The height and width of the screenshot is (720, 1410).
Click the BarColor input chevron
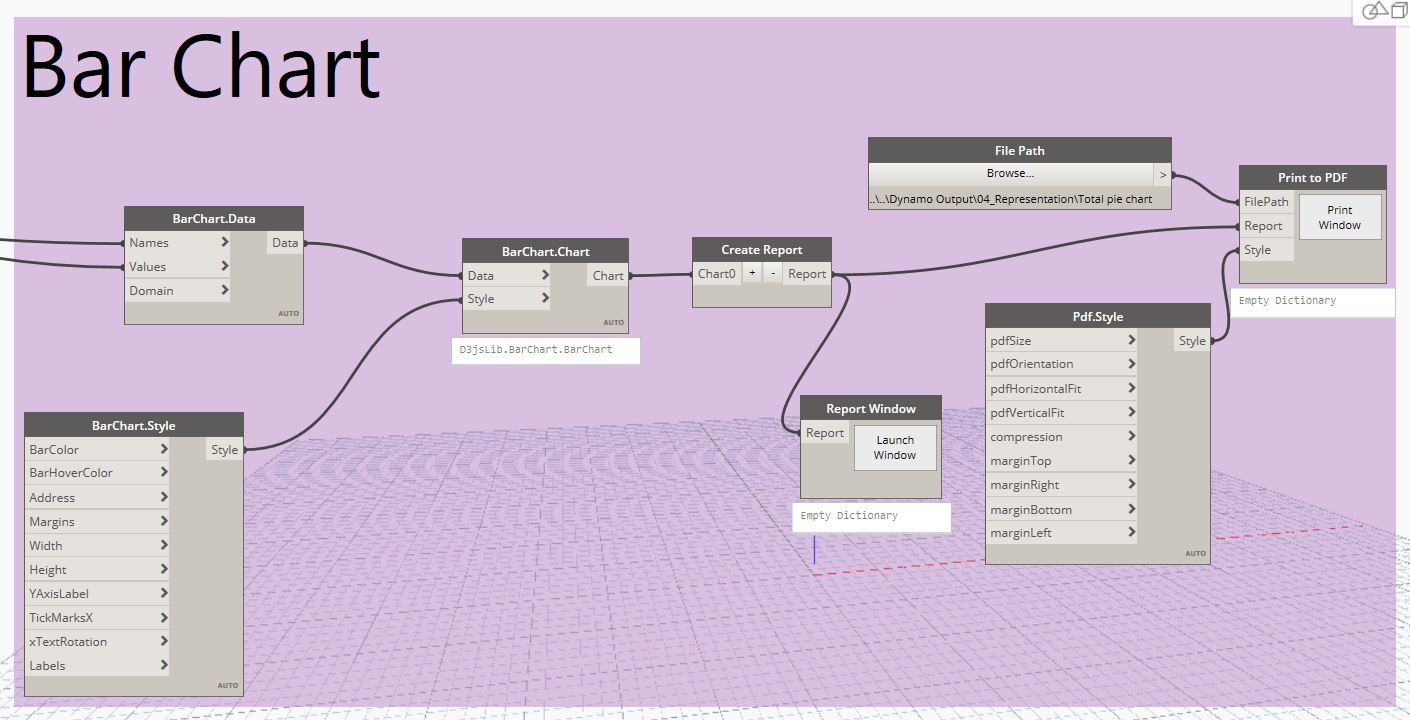click(x=164, y=449)
